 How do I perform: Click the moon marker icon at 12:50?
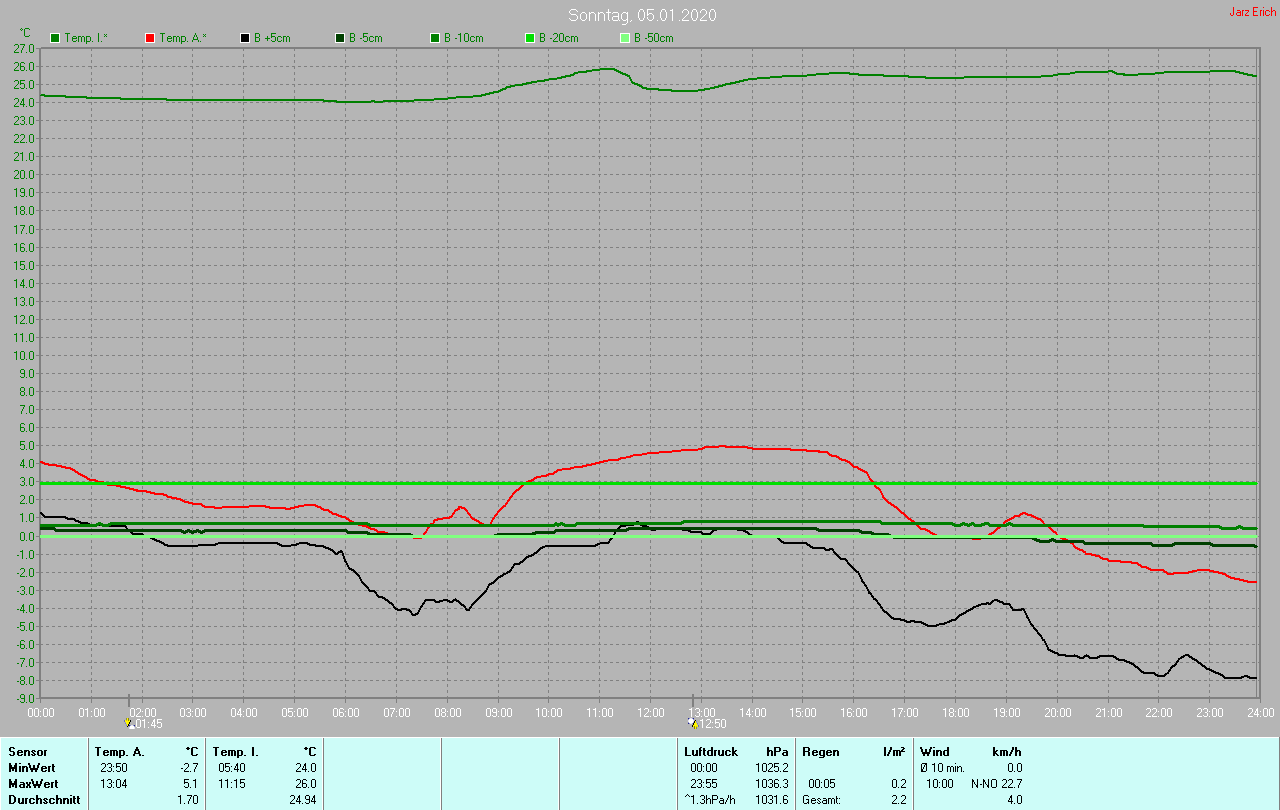coord(693,723)
